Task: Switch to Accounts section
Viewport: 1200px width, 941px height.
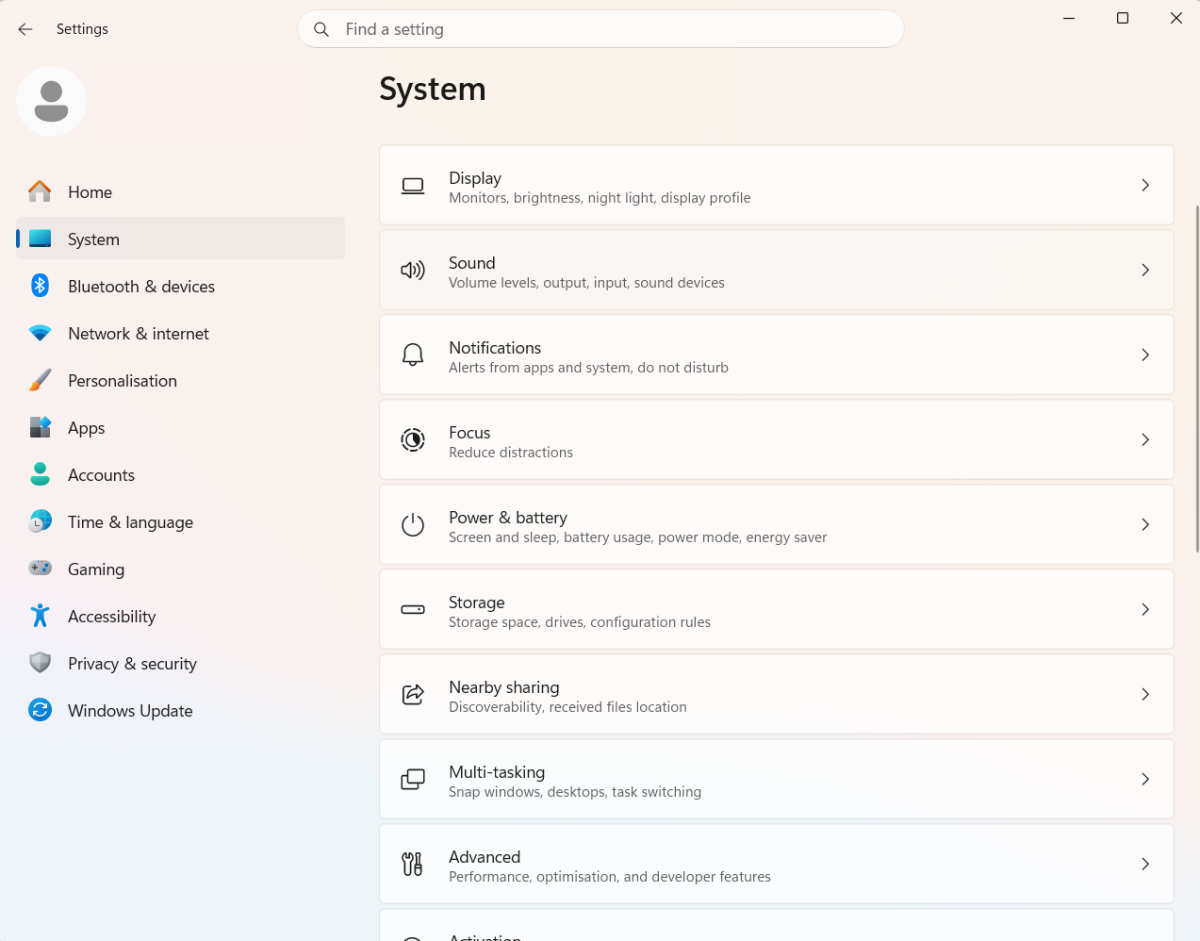Action: pyautogui.click(x=180, y=474)
